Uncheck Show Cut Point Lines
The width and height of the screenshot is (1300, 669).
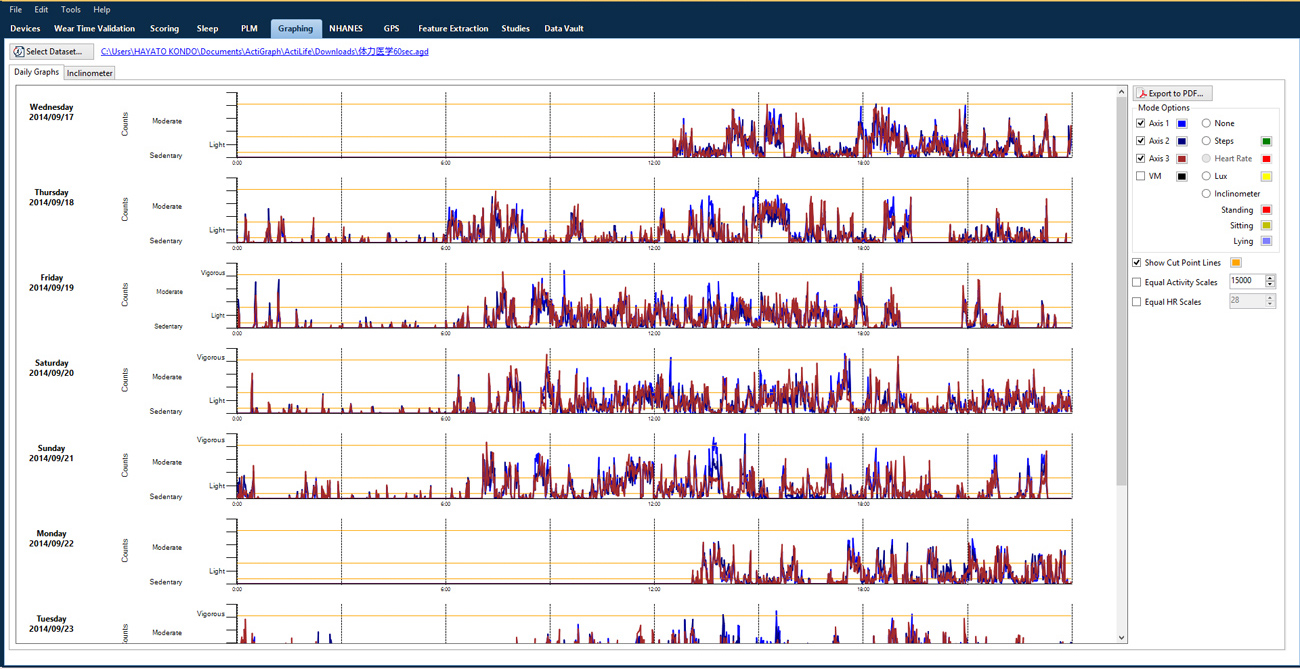click(x=1138, y=263)
